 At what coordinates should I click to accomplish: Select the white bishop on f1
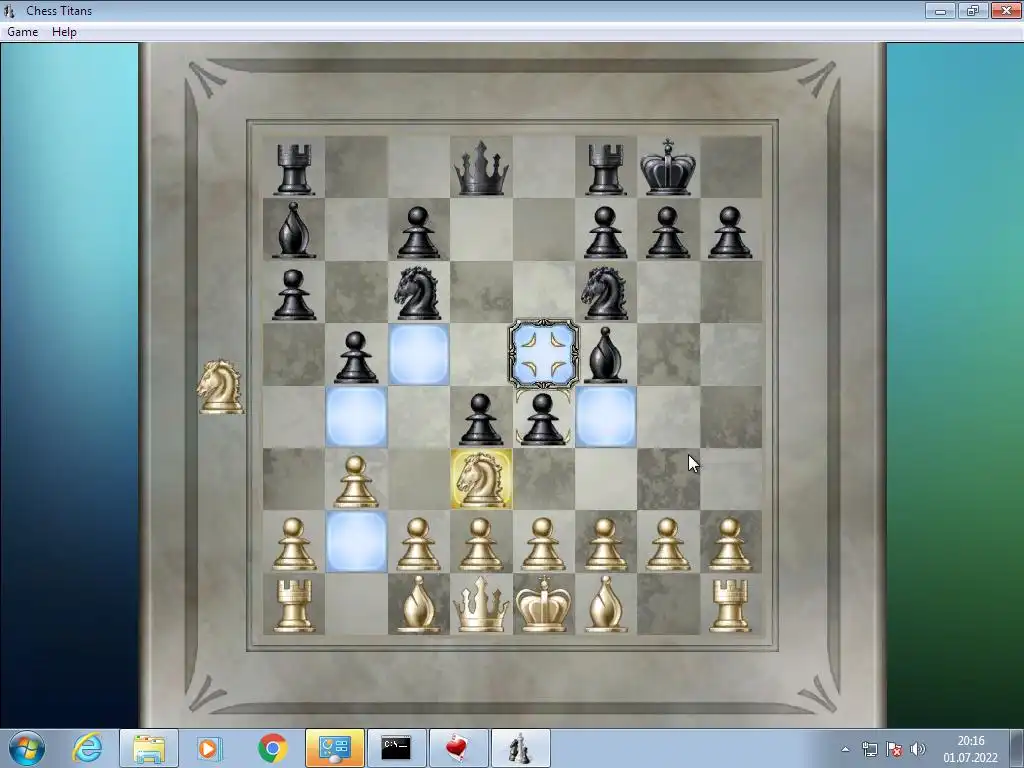pyautogui.click(x=606, y=605)
